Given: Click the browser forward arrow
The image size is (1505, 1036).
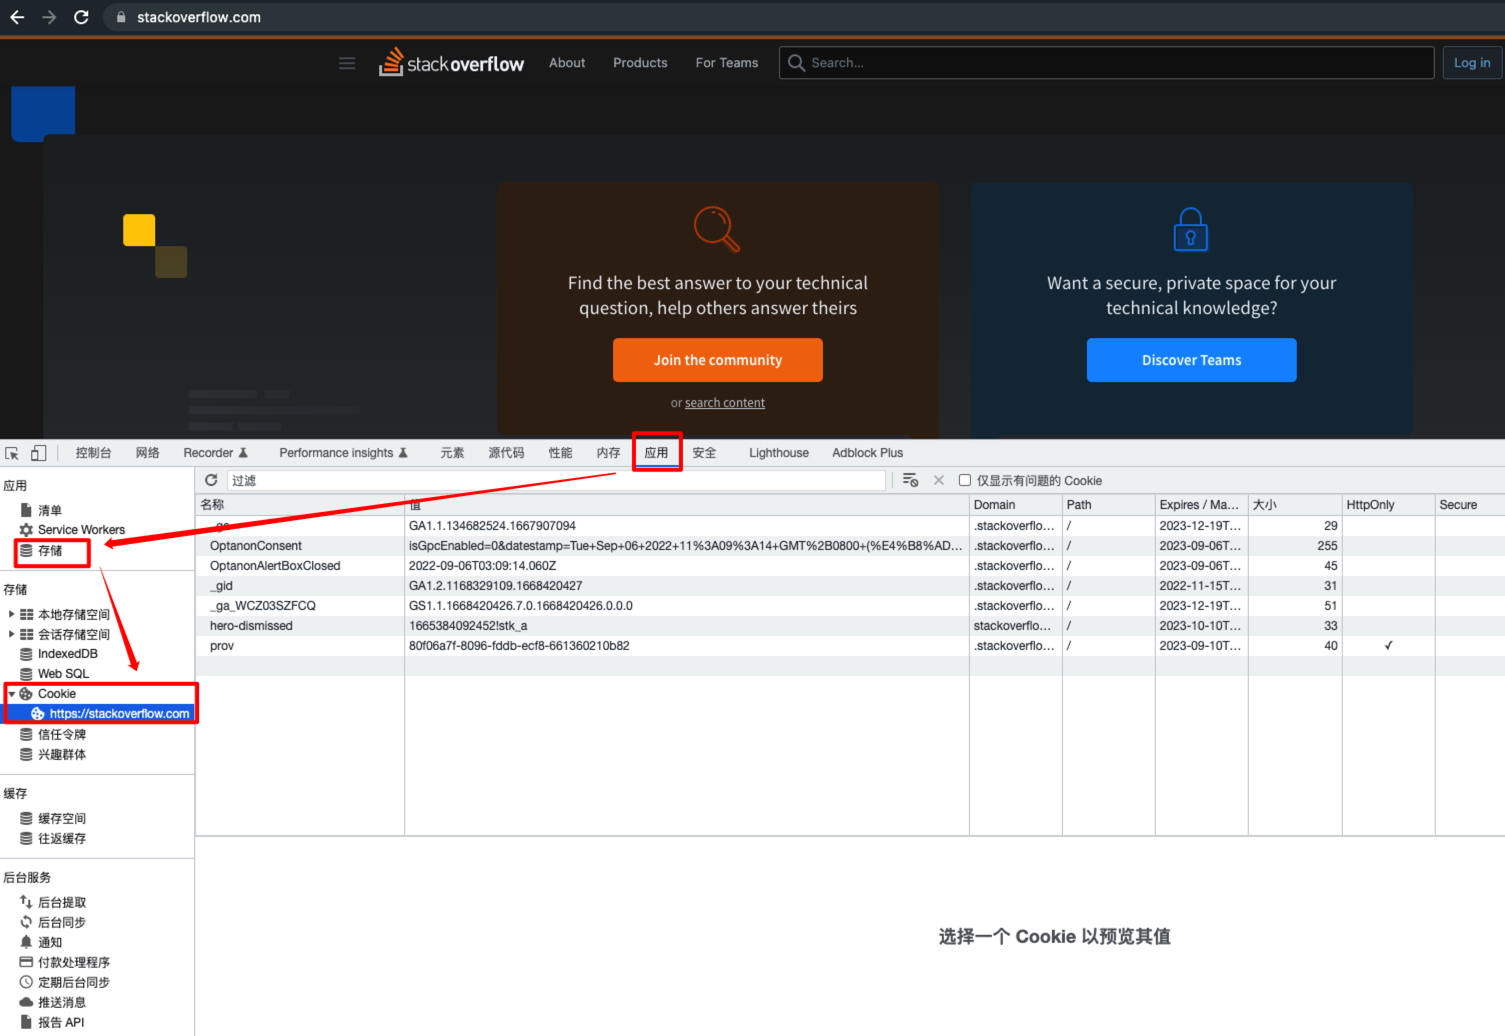Looking at the screenshot, I should coord(49,17).
